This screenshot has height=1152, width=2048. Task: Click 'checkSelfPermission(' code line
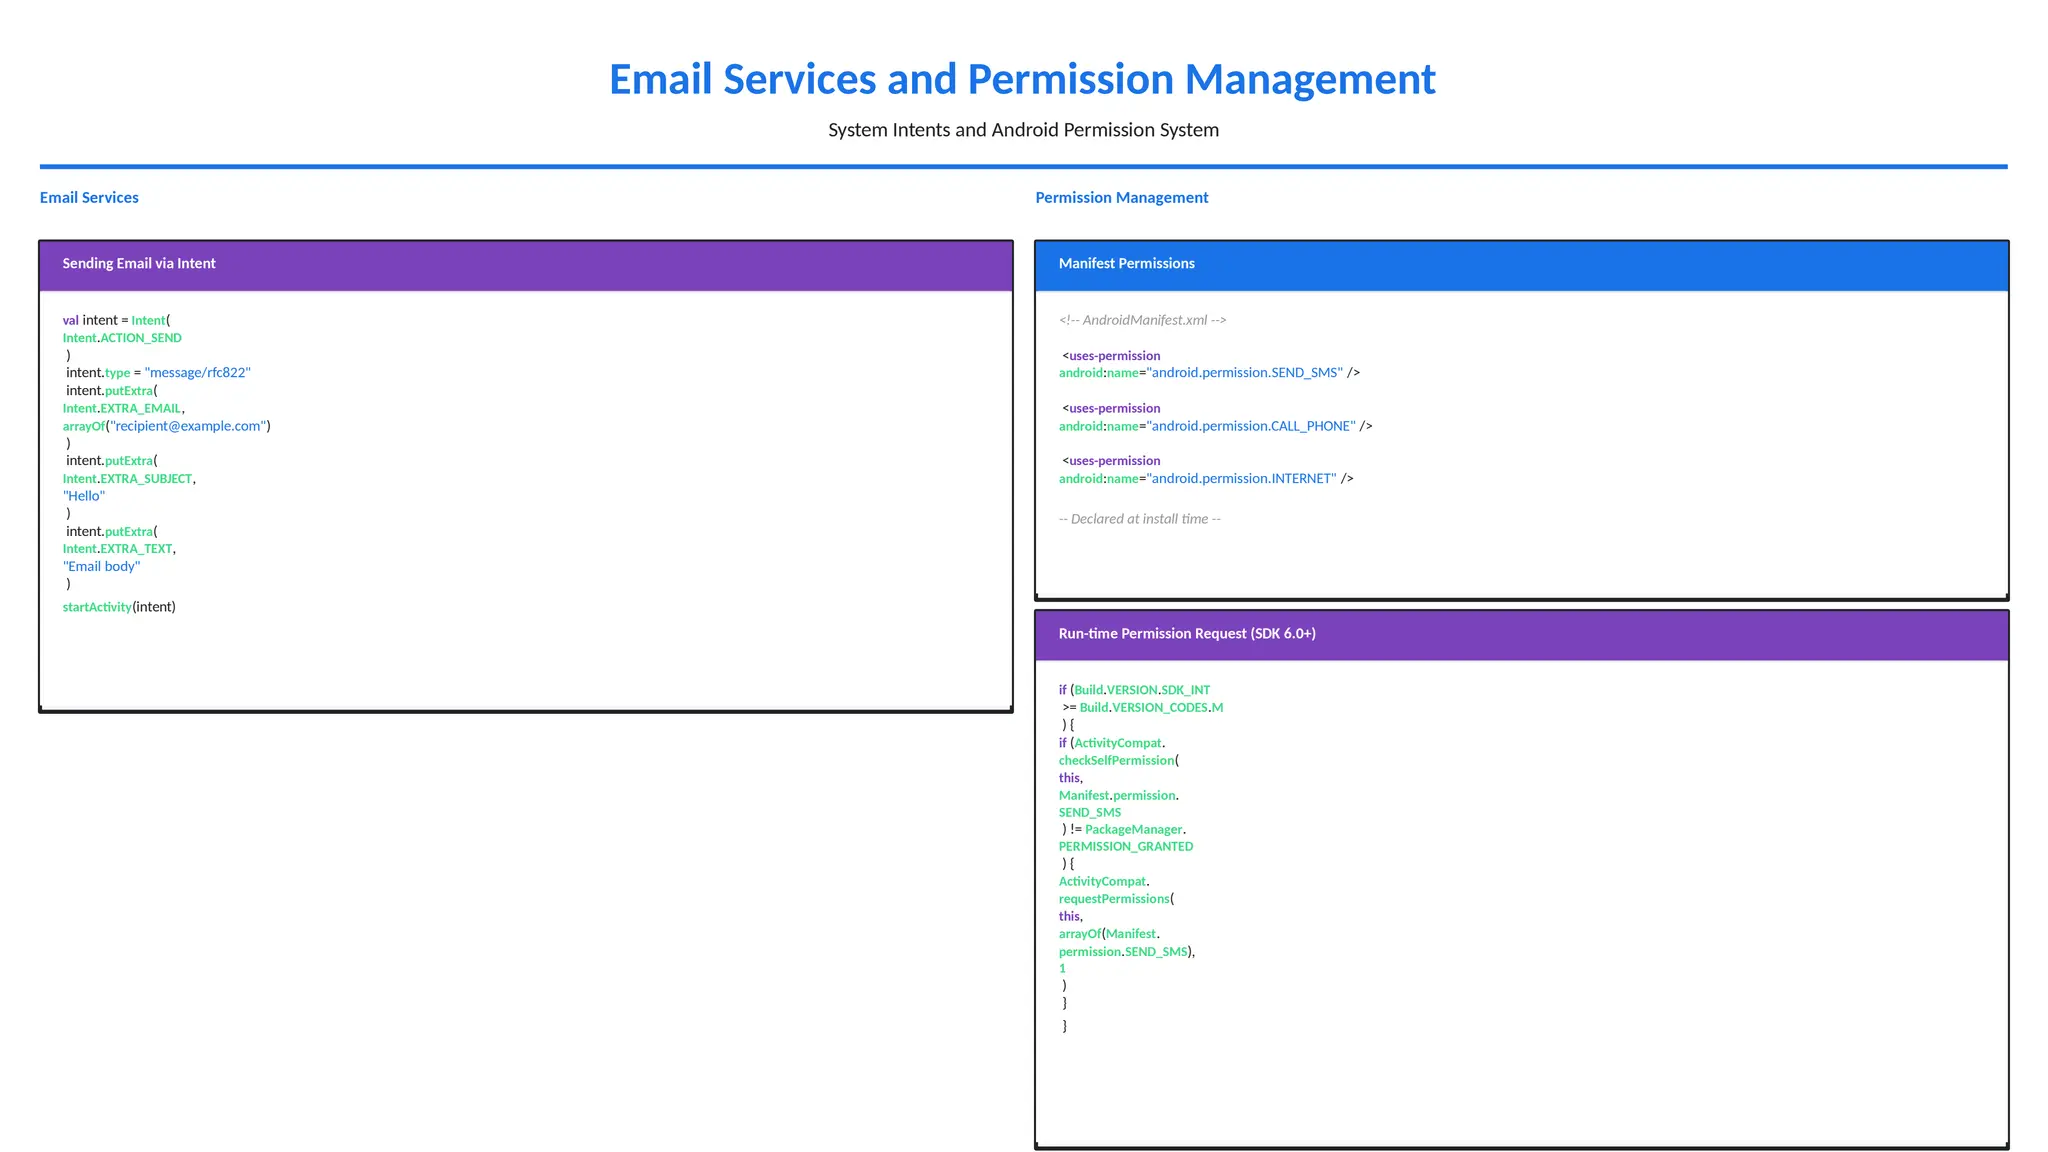click(x=1119, y=760)
